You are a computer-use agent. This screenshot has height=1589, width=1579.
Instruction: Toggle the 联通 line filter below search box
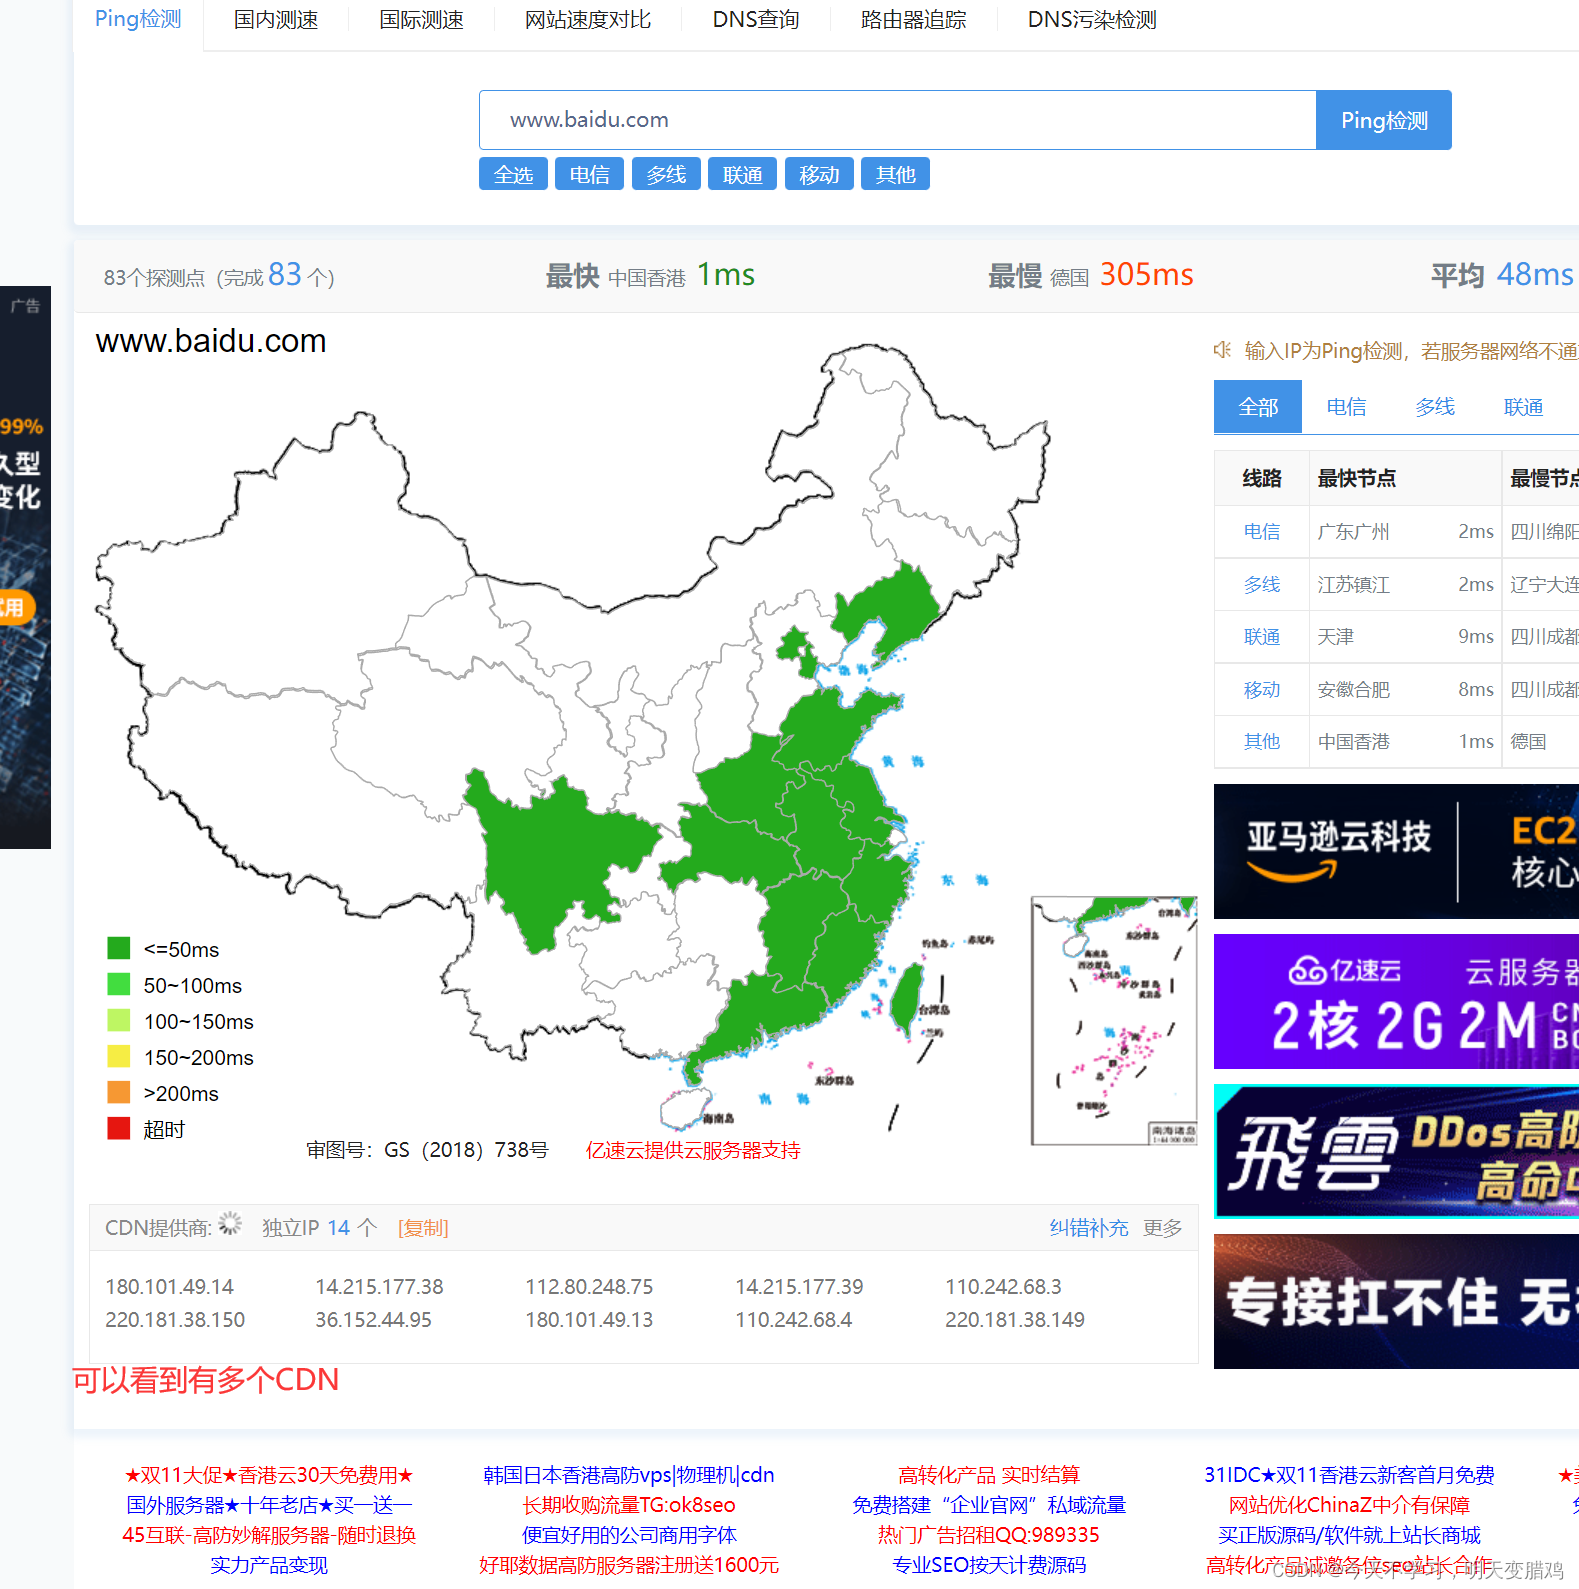(x=742, y=174)
